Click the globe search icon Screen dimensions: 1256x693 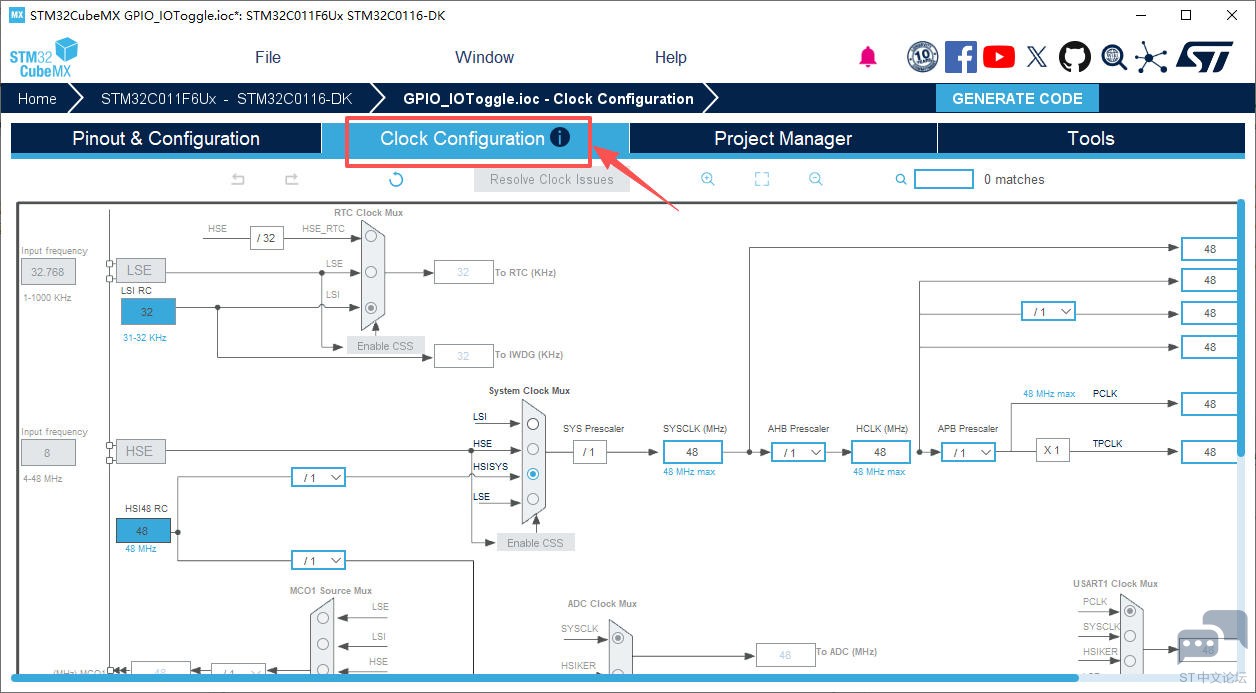click(1114, 57)
